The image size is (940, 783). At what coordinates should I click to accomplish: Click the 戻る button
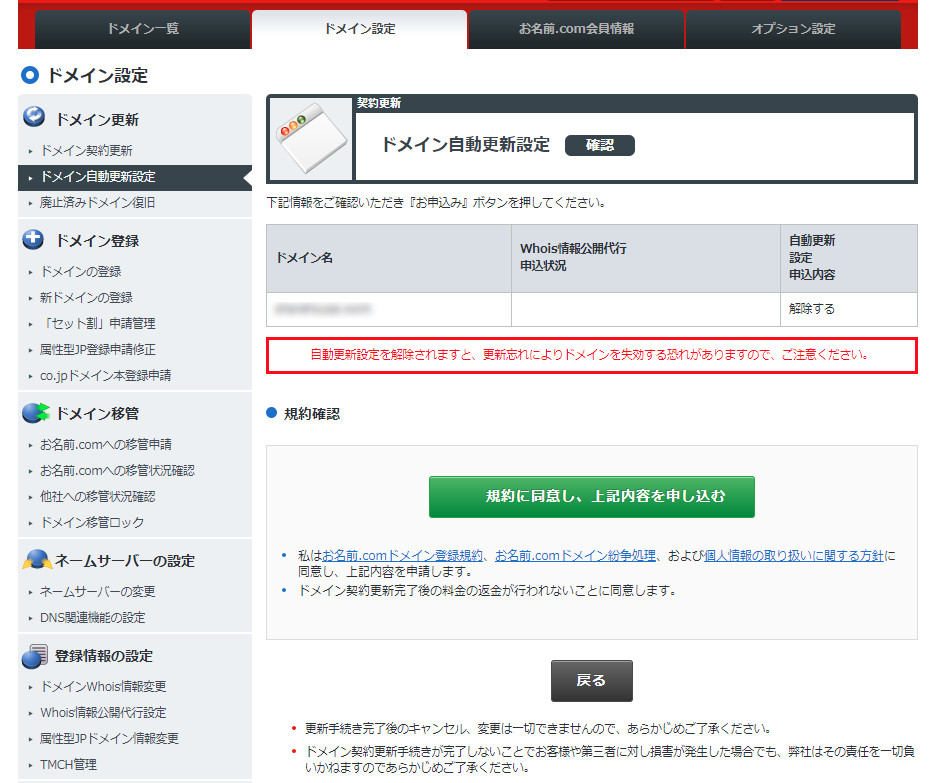(591, 680)
